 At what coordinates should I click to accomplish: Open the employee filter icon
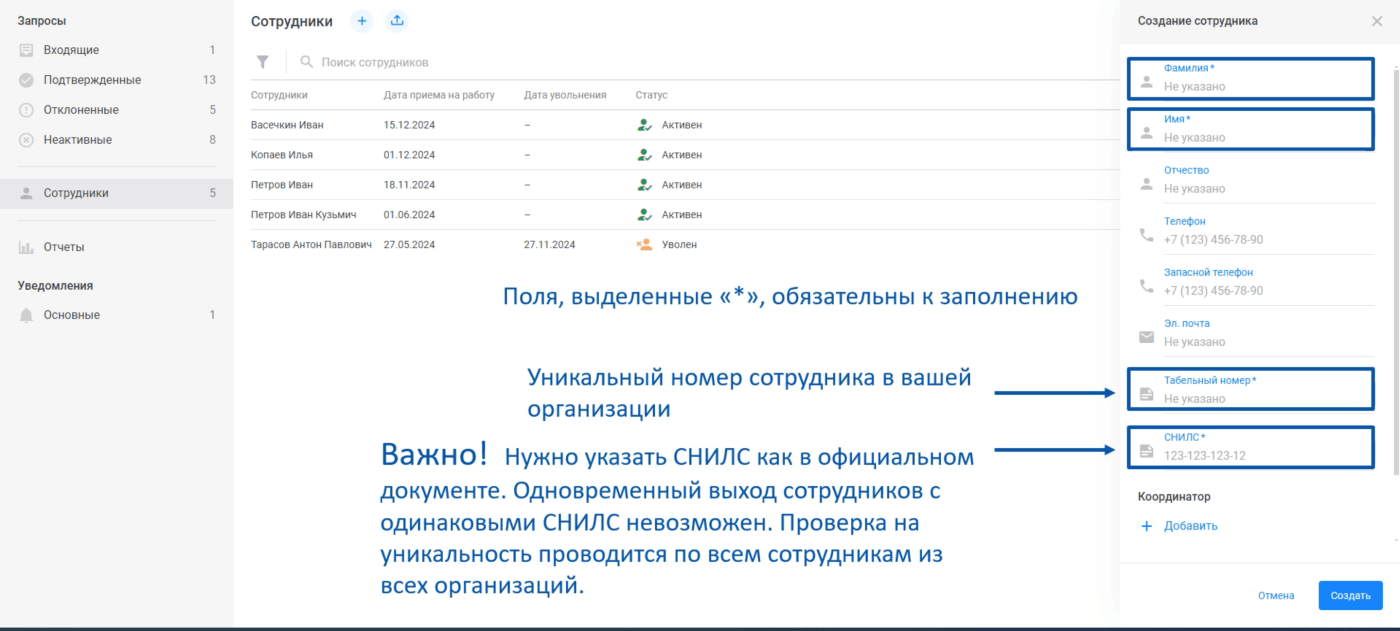pos(262,62)
